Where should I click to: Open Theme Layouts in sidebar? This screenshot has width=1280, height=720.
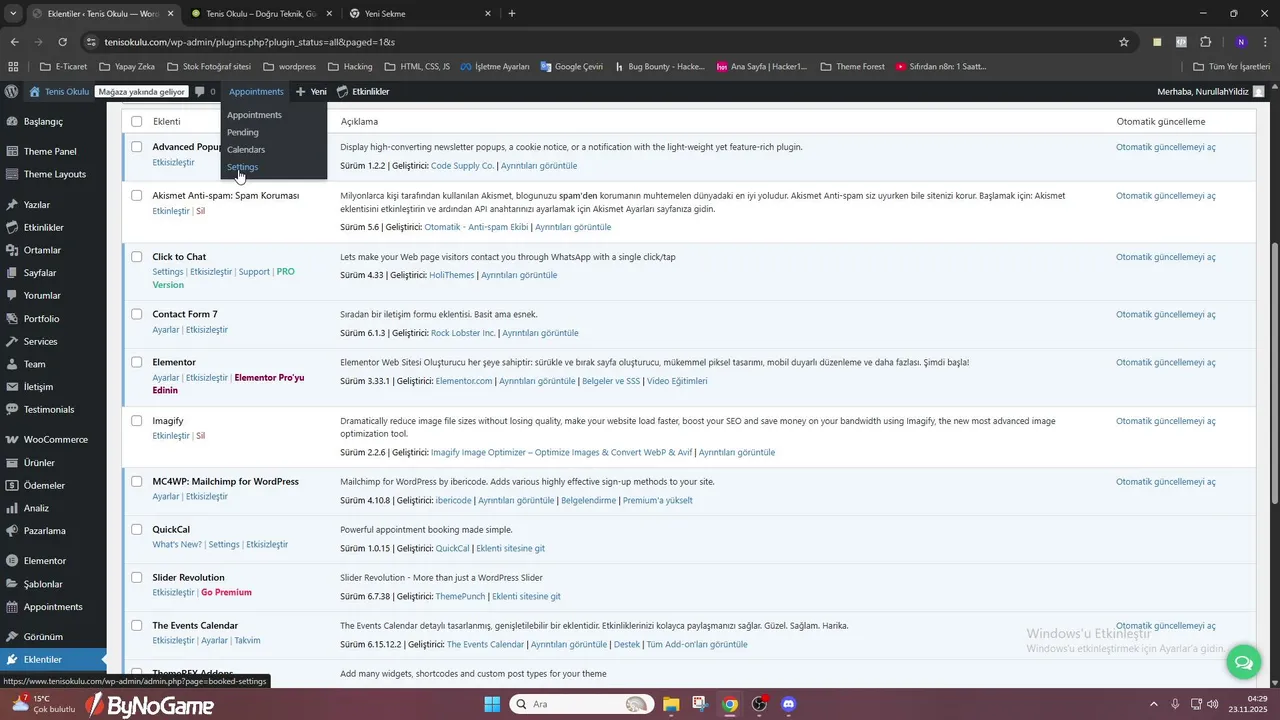tap(53, 174)
